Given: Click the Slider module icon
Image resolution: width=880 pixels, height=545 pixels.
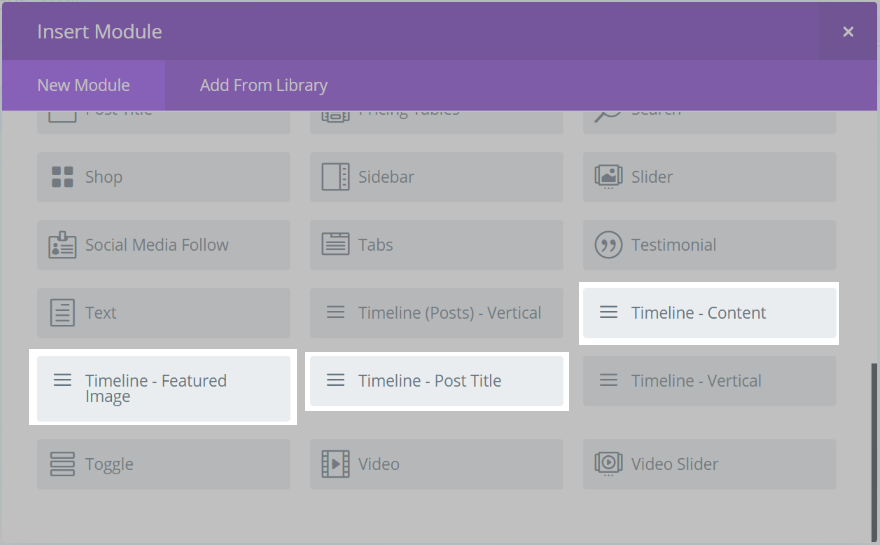Looking at the screenshot, I should pyautogui.click(x=608, y=177).
